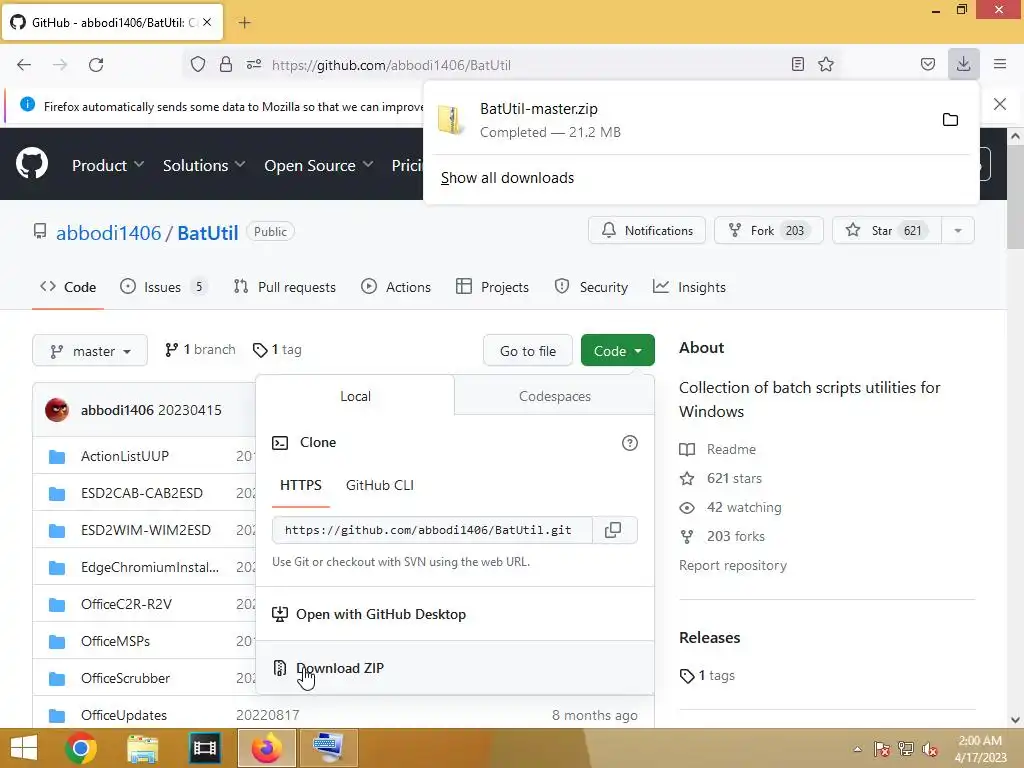Screen dimensions: 1024x768
Task: Click the Firefox back arrow
Action: click(24, 65)
